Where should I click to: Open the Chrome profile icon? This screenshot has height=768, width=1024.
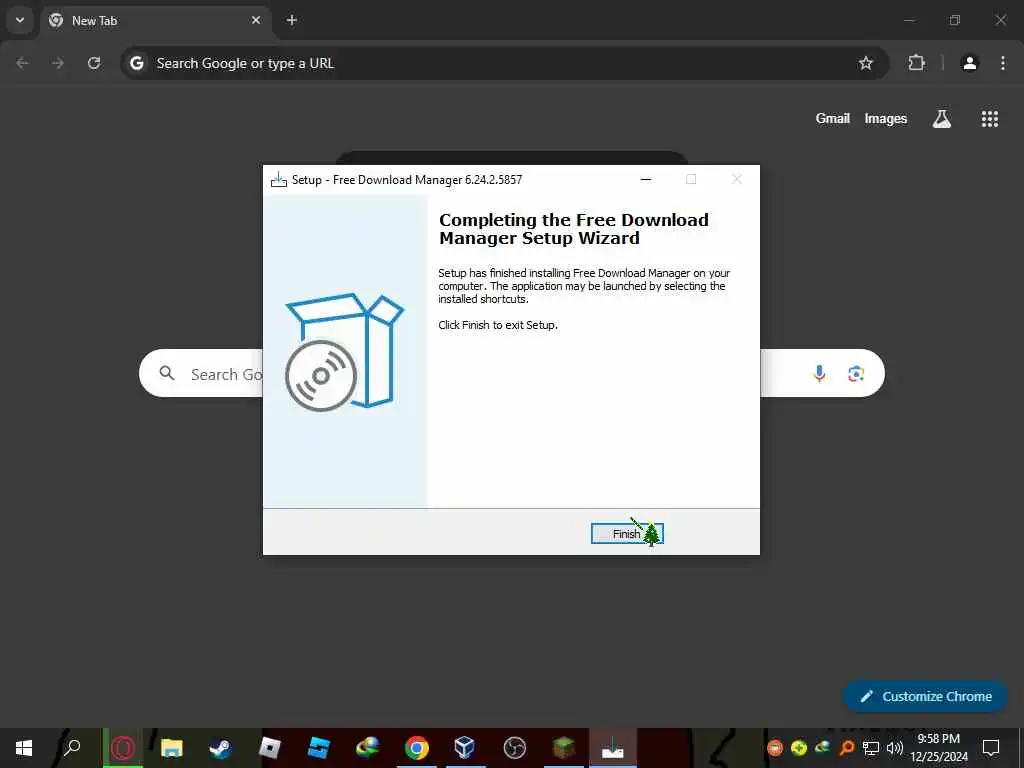point(970,63)
